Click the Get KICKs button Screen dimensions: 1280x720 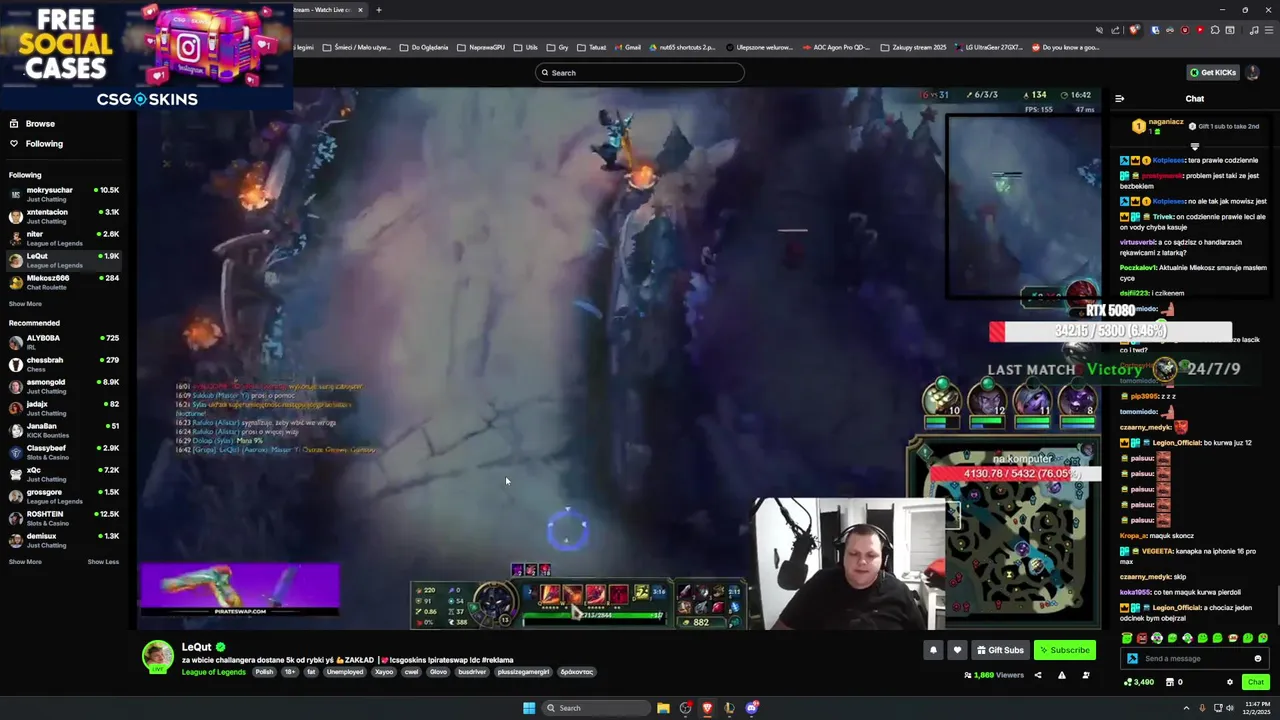pyautogui.click(x=1212, y=72)
